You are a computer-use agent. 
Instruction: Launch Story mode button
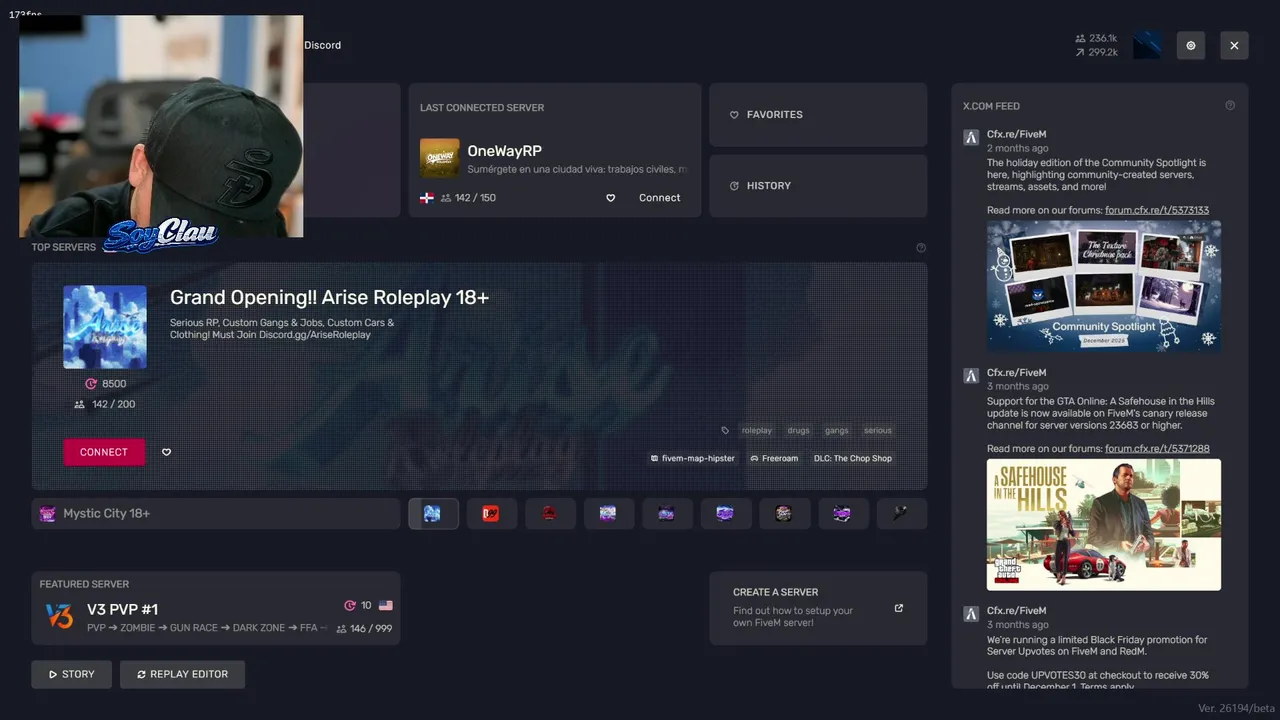tap(72, 674)
